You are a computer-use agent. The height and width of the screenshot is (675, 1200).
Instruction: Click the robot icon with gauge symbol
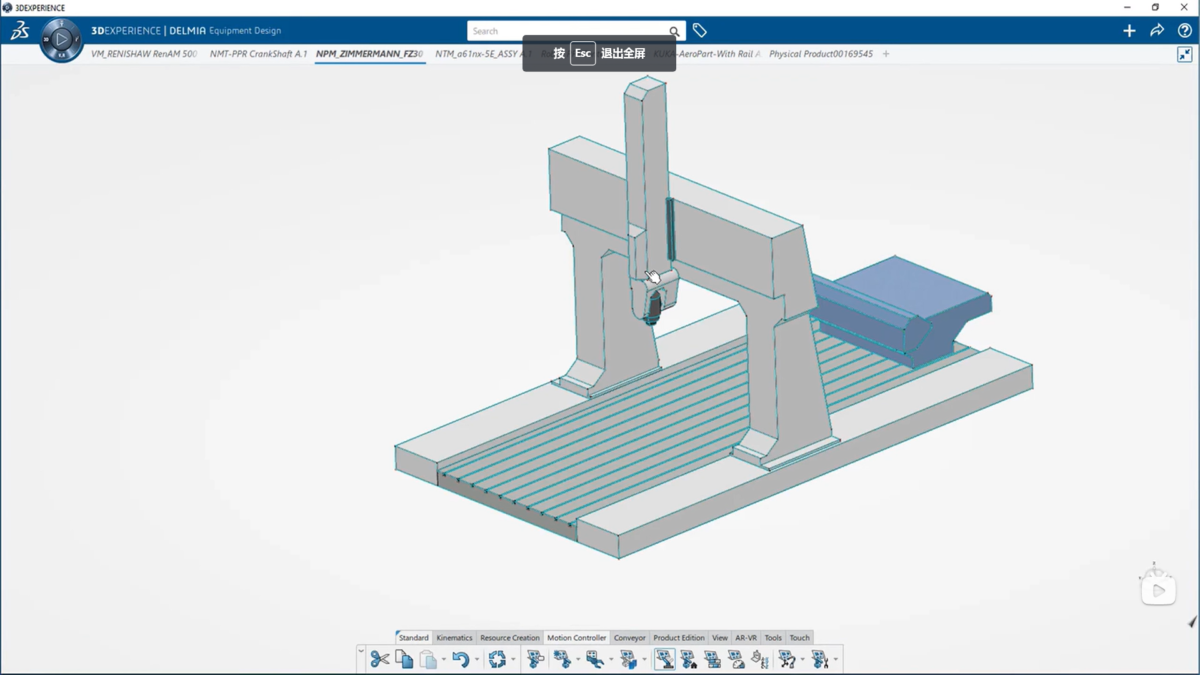tap(737, 659)
